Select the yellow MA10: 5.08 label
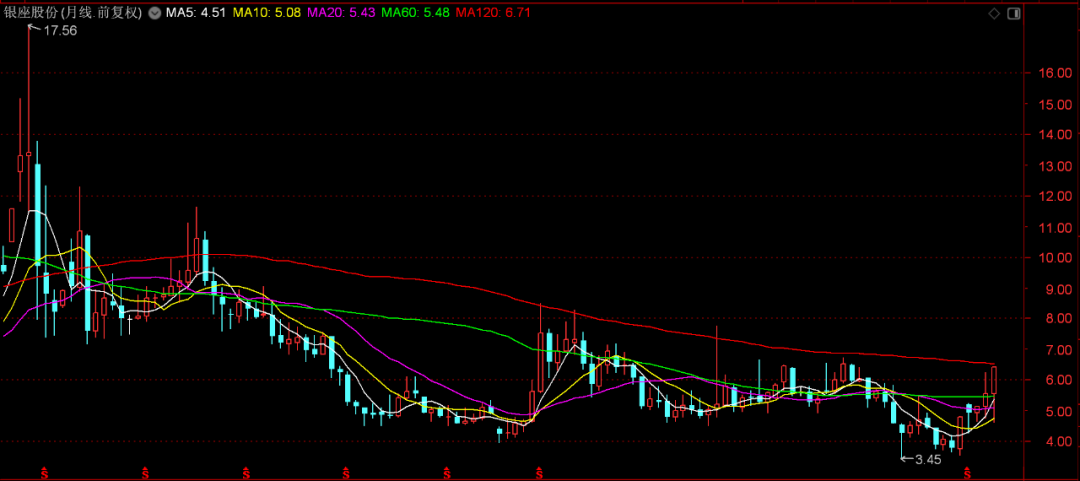 pos(267,13)
